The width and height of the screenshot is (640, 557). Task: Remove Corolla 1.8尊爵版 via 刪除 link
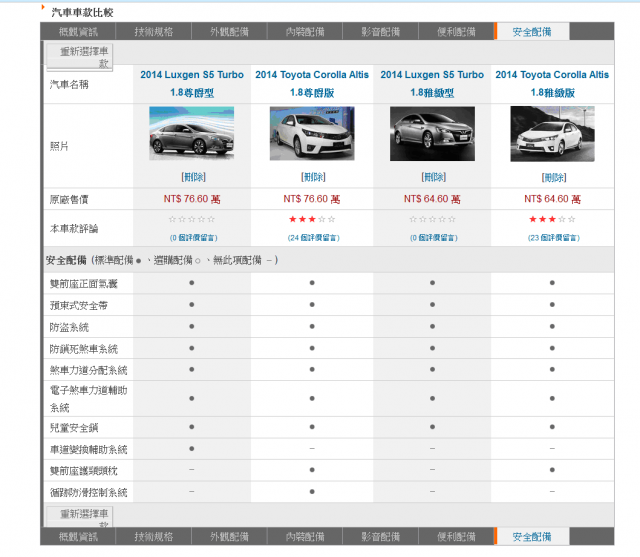pos(313,177)
